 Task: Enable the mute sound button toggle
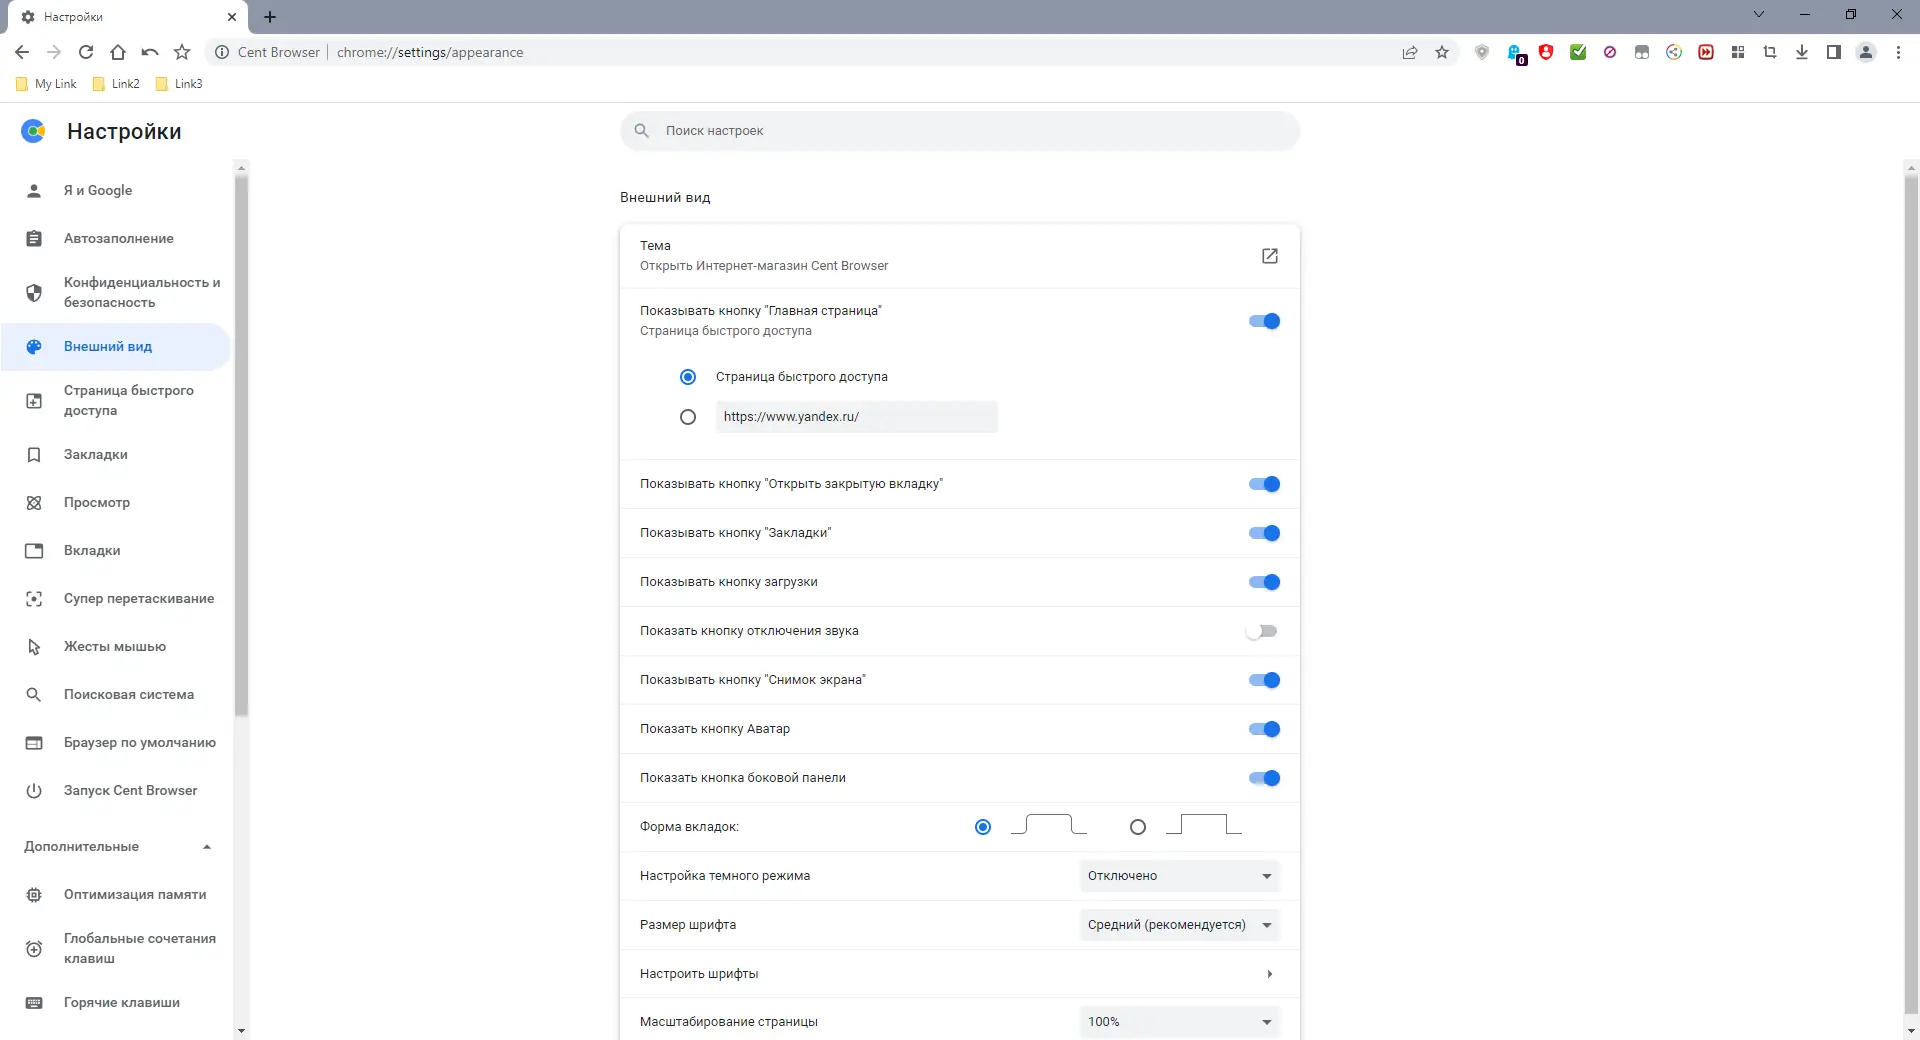pyautogui.click(x=1262, y=631)
